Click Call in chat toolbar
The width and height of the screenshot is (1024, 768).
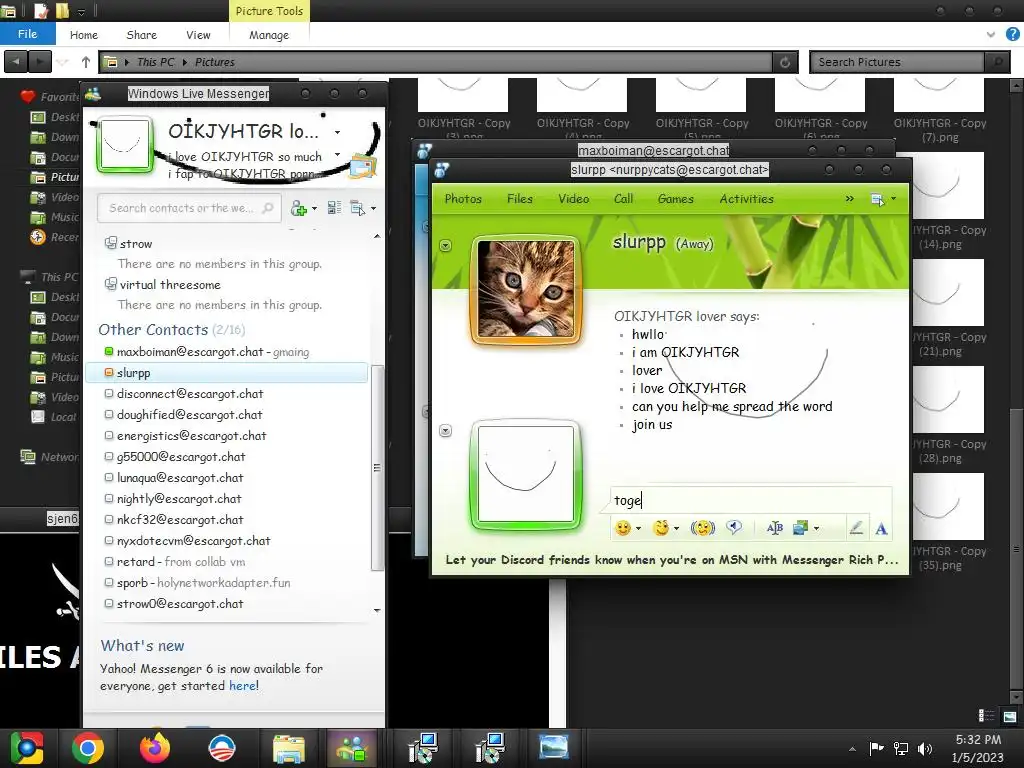coord(623,199)
